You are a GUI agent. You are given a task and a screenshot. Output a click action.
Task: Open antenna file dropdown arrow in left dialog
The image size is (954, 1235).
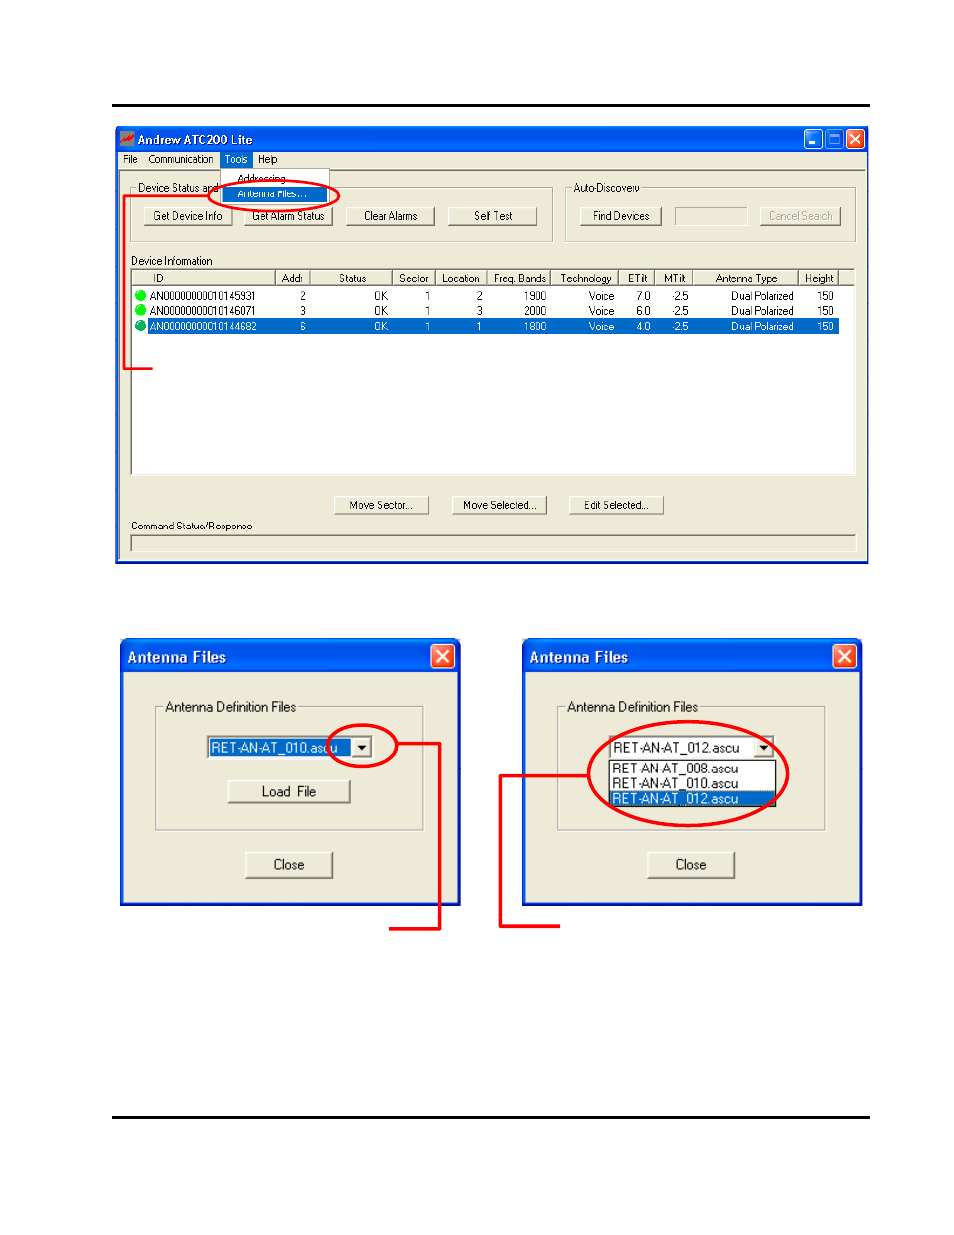click(x=362, y=747)
